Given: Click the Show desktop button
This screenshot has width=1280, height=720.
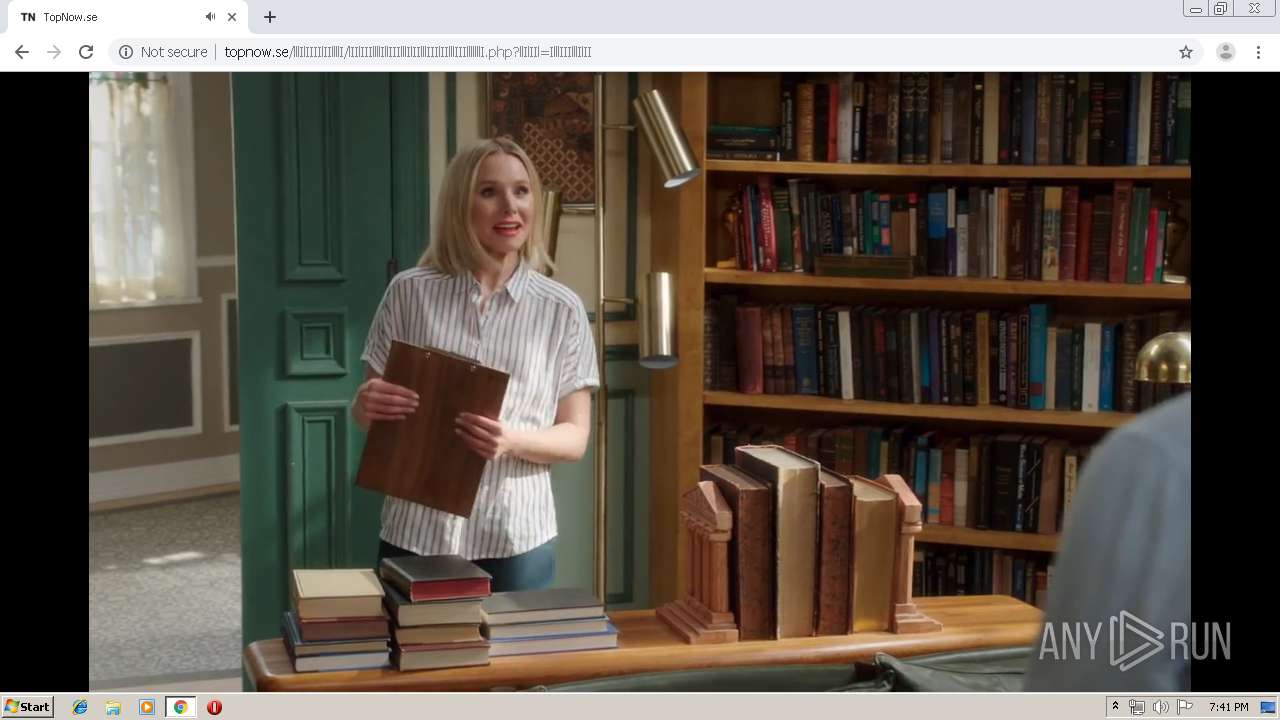Looking at the screenshot, I should click(x=1269, y=707).
